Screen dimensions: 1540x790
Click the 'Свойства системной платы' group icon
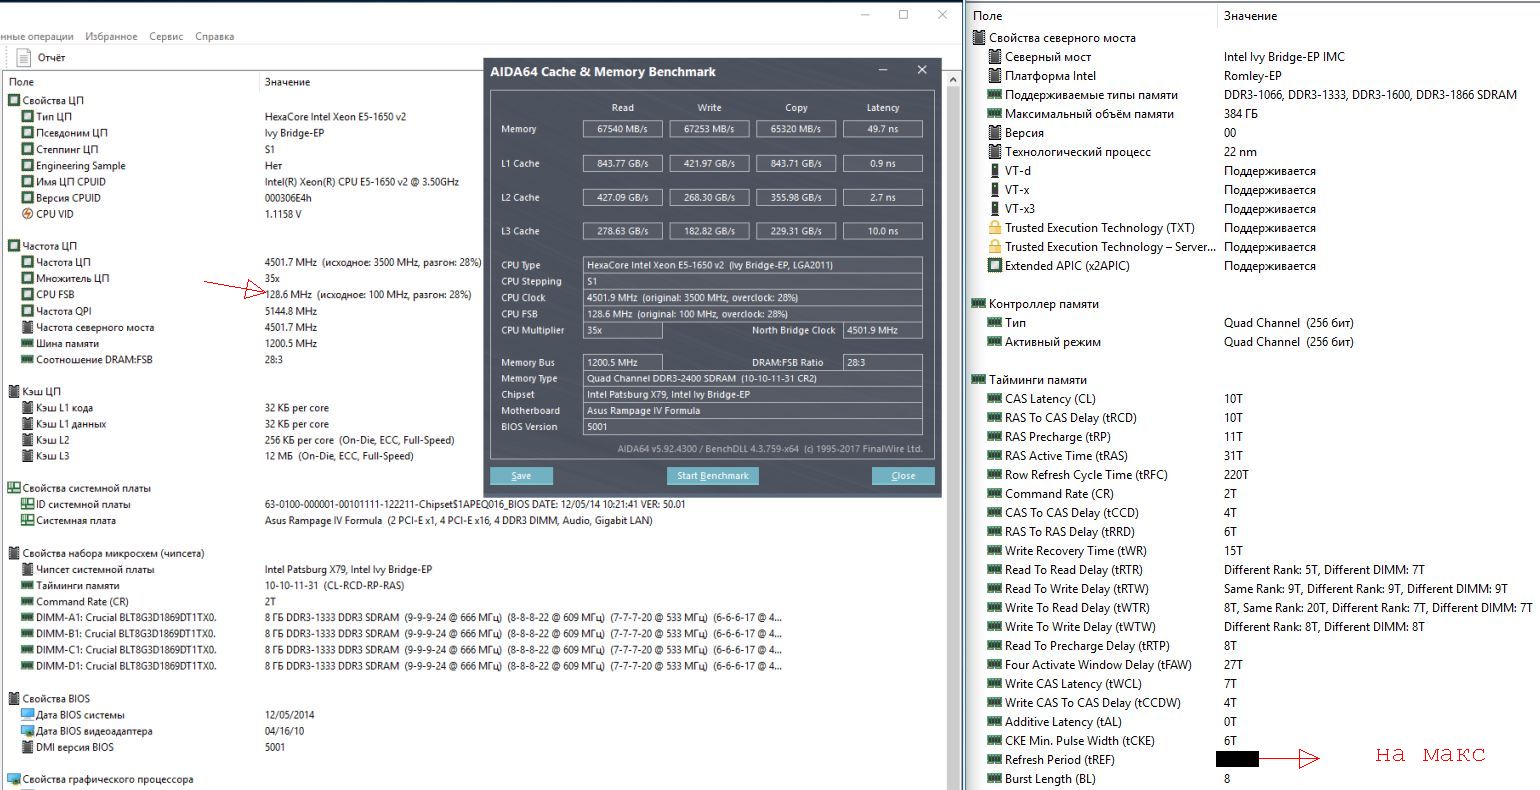coord(14,488)
